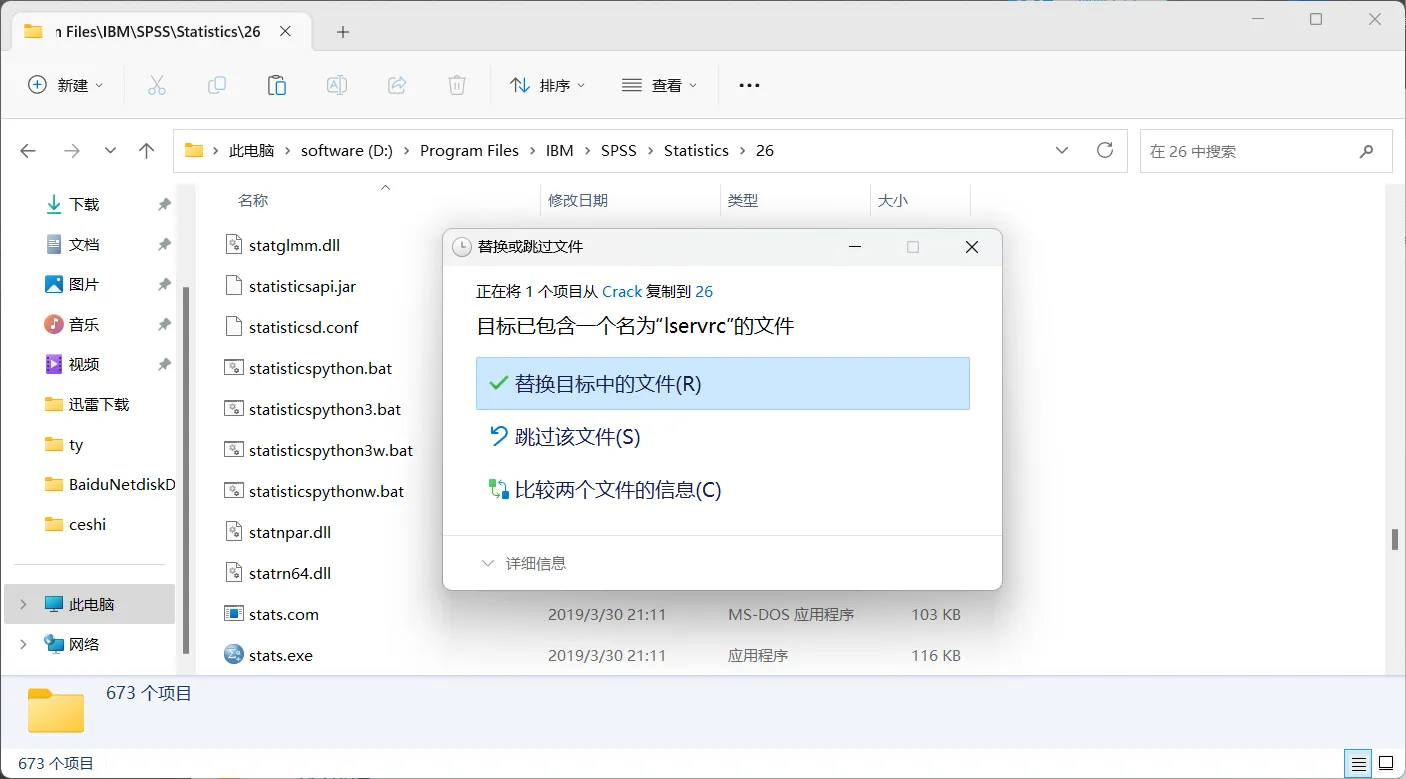Image resolution: width=1406 pixels, height=779 pixels.
Task: Switch to details view via status bar icon
Action: click(1357, 763)
